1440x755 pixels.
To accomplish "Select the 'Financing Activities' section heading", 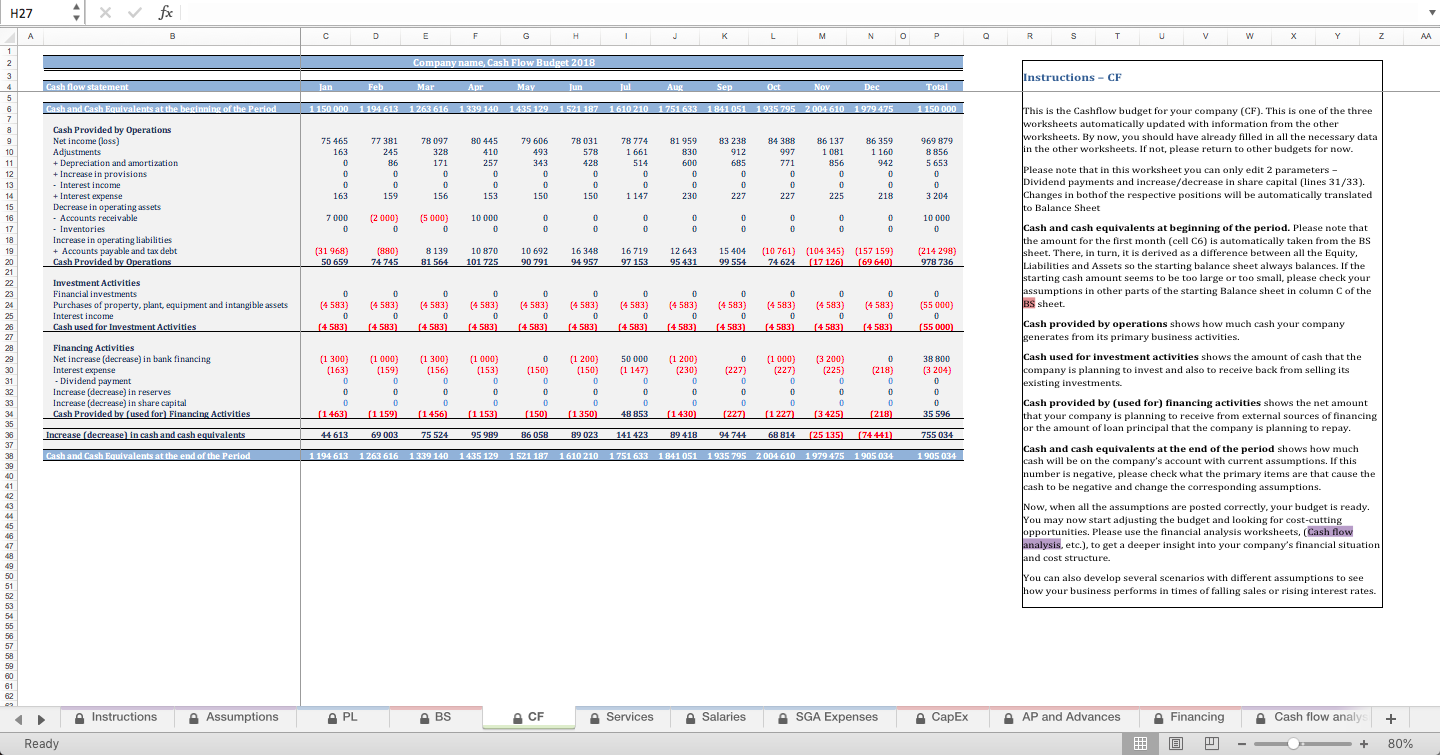I will pyautogui.click(x=91, y=348).
